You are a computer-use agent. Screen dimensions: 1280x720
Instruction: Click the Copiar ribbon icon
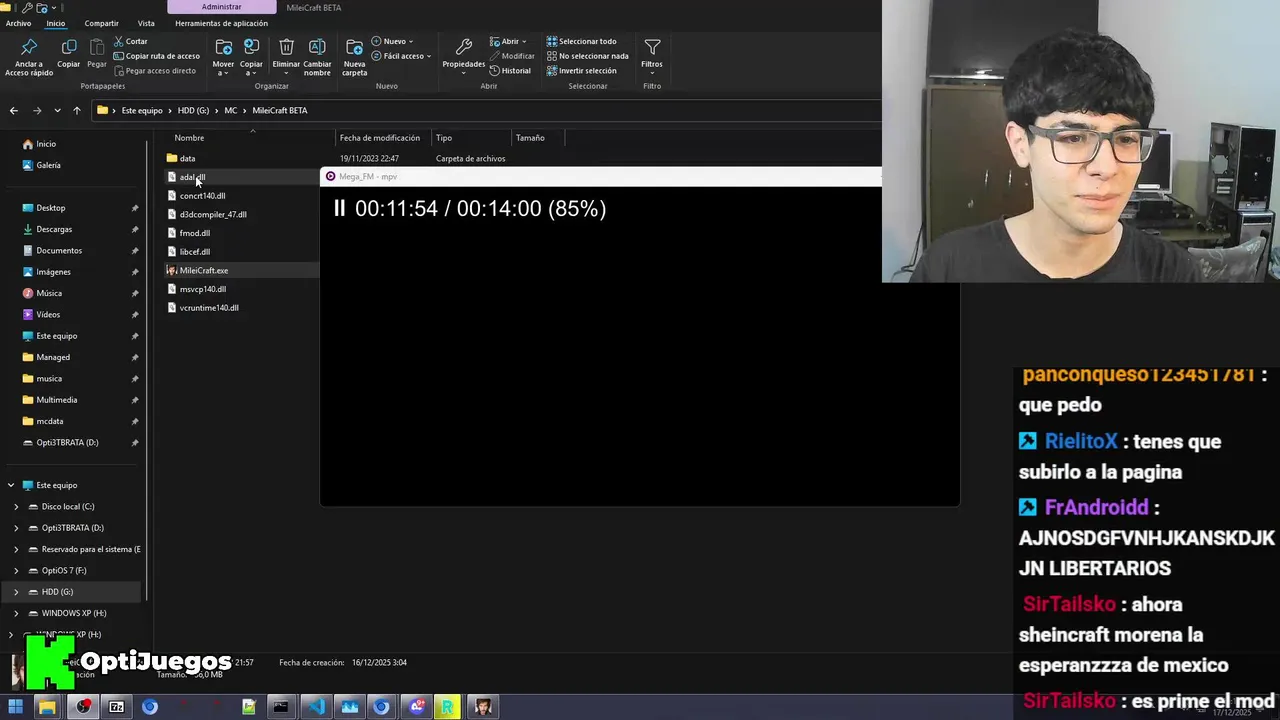(x=68, y=54)
